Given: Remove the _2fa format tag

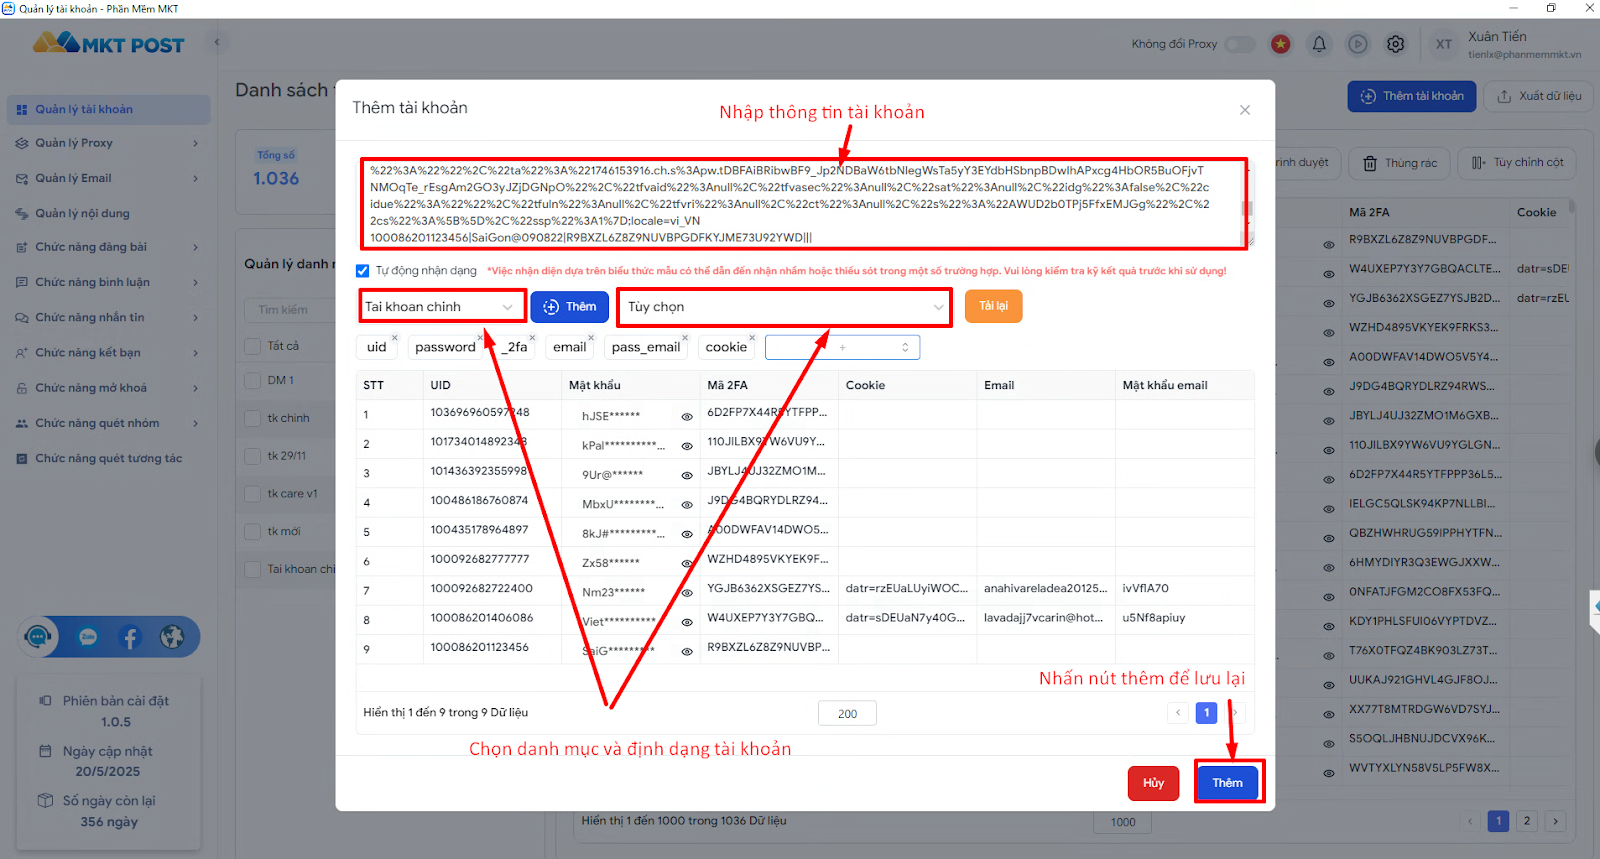Looking at the screenshot, I should tap(532, 337).
